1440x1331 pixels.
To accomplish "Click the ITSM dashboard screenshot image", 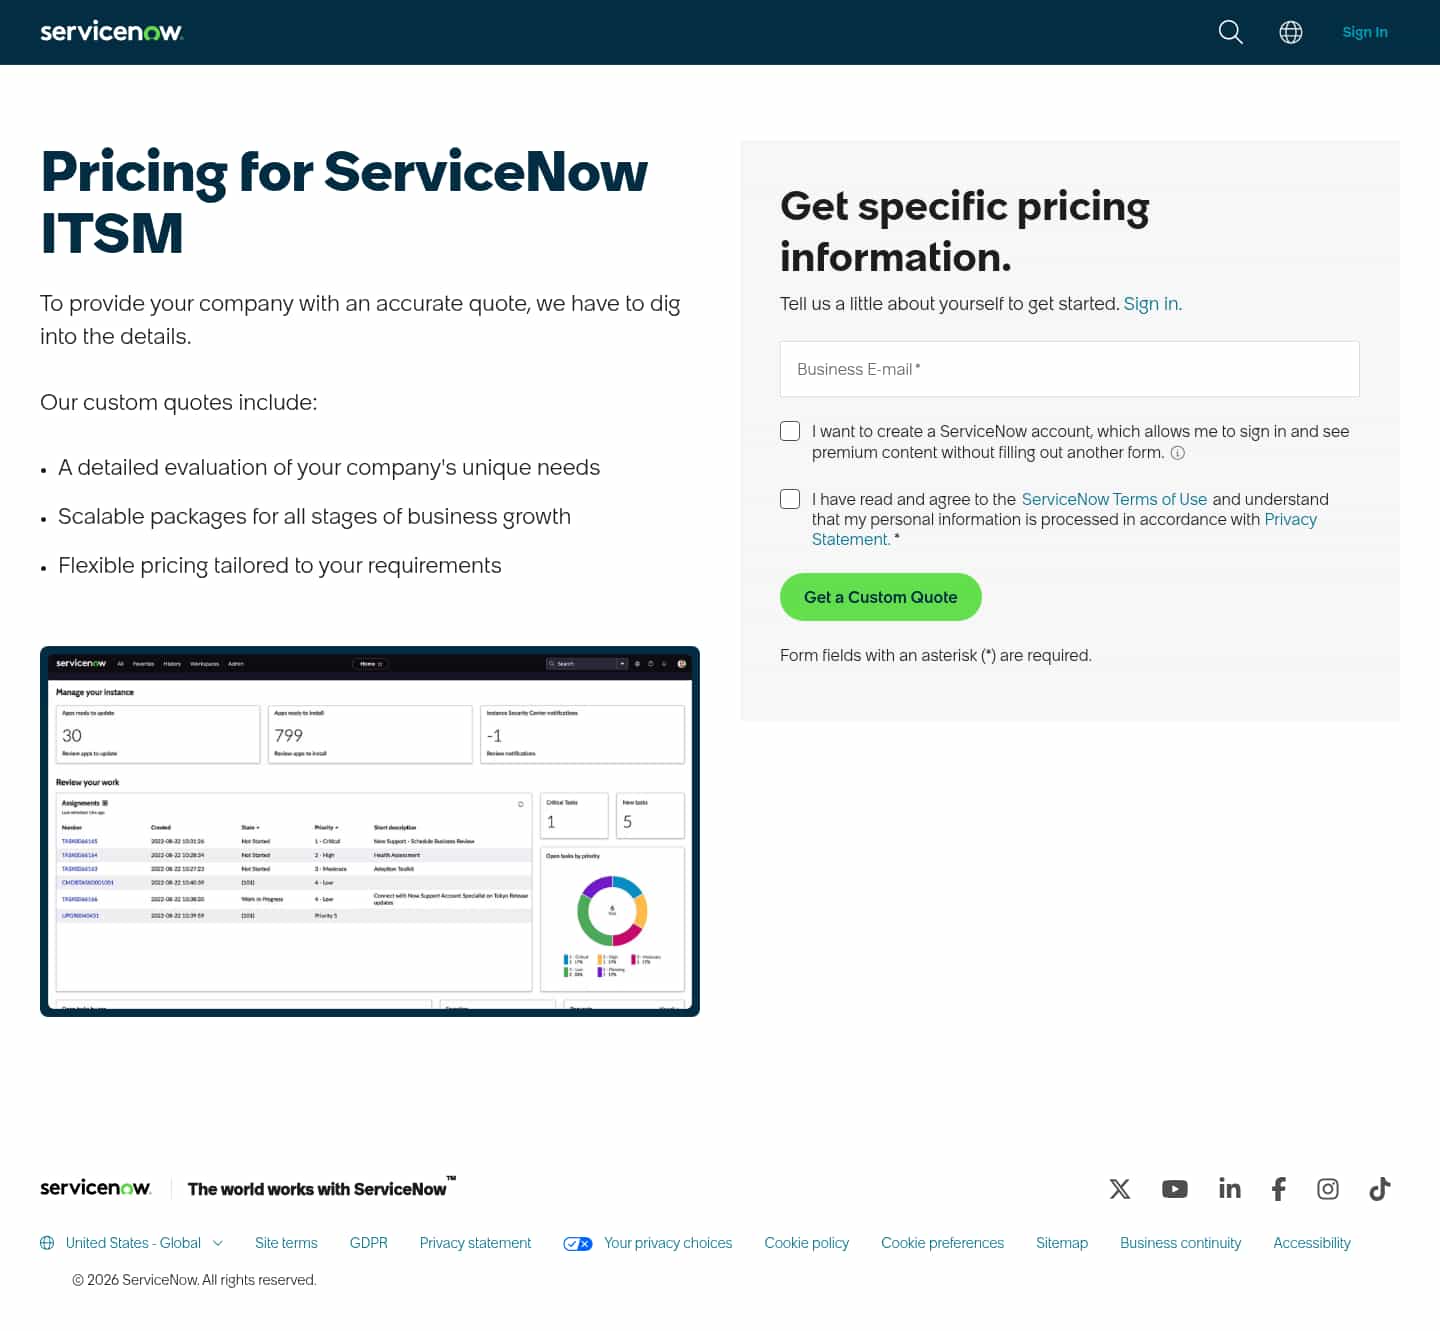I will [x=370, y=831].
